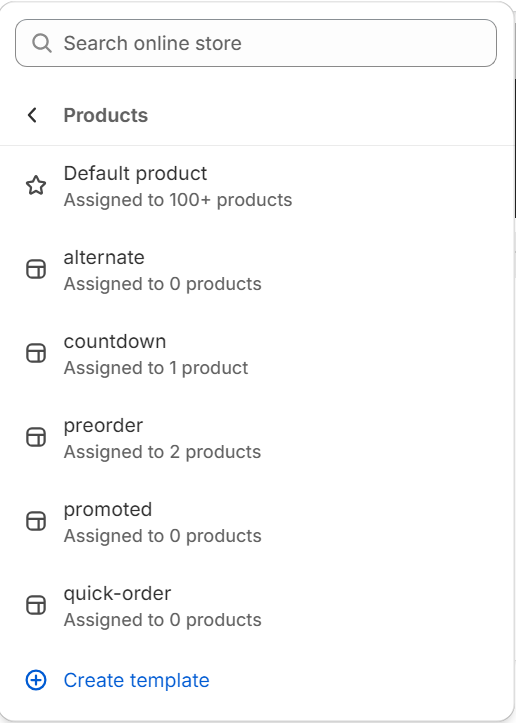This screenshot has width=516, height=723.
Task: Select the preorder template
Action: coord(256,438)
